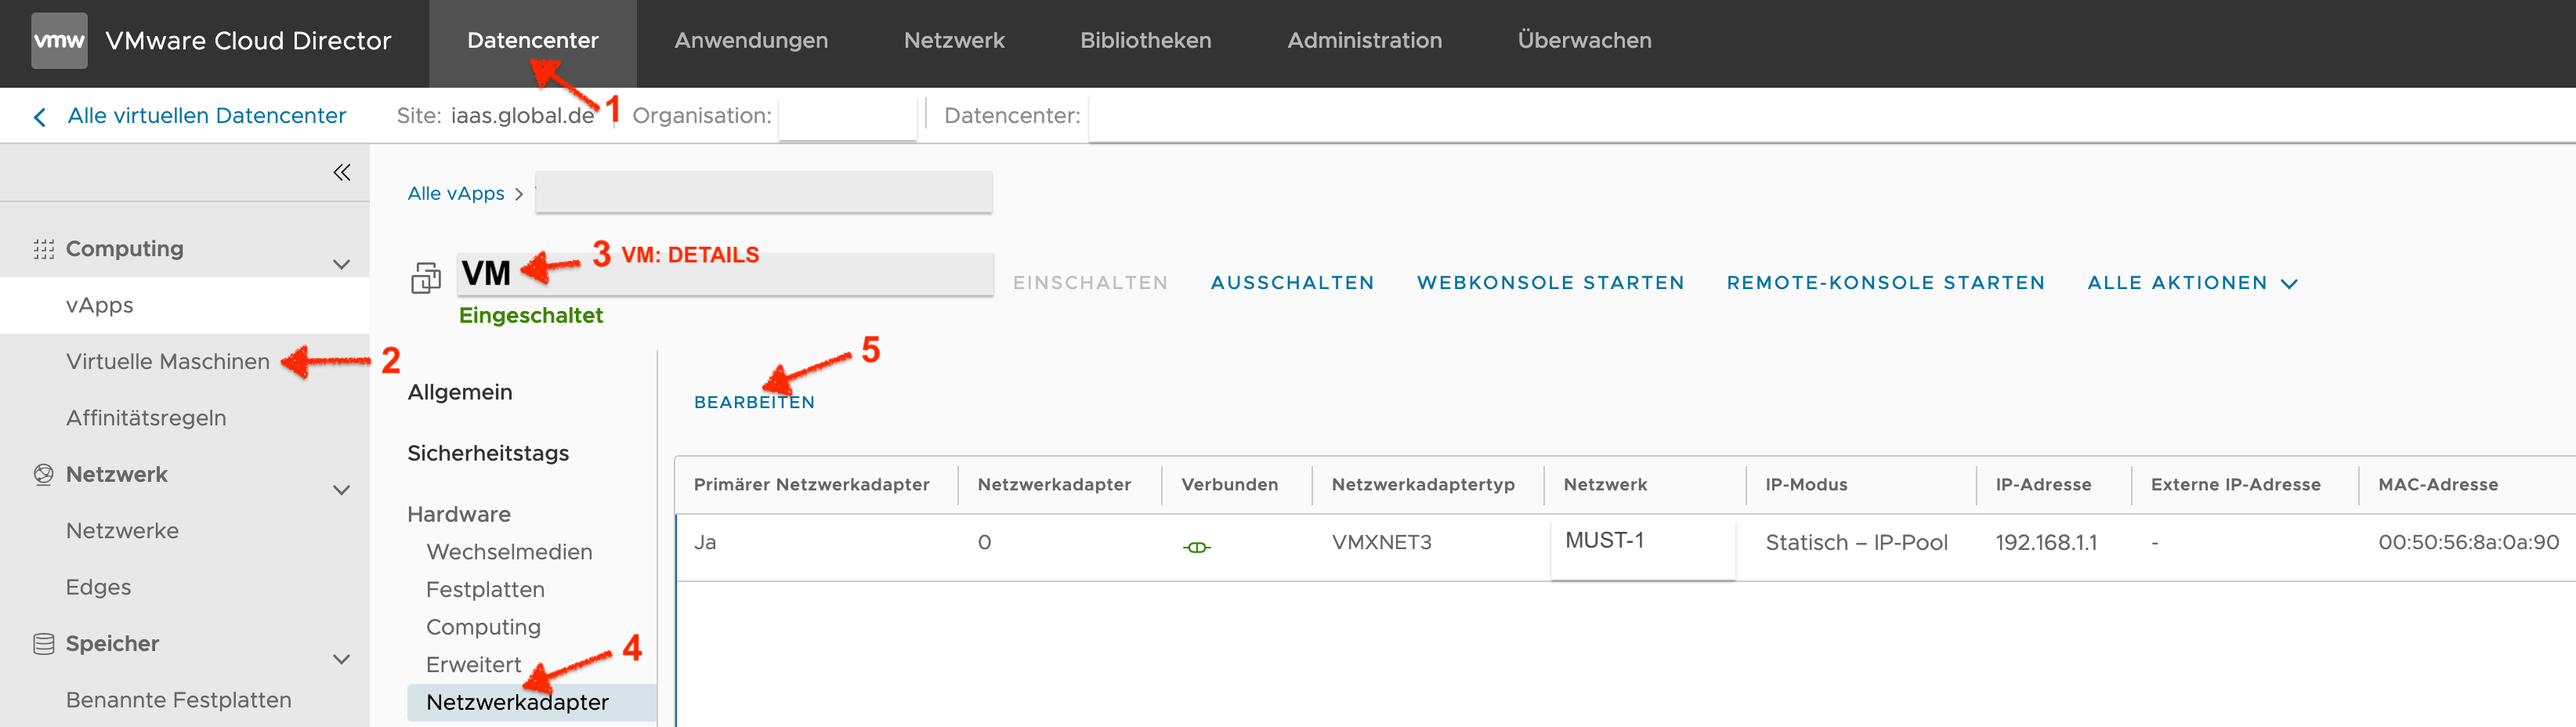The height and width of the screenshot is (727, 2576).
Task: Click the VMware Cloud Director title
Action: coord(248,41)
